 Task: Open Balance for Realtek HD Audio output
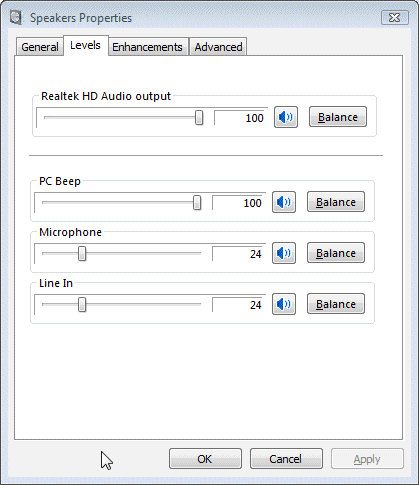pos(338,117)
